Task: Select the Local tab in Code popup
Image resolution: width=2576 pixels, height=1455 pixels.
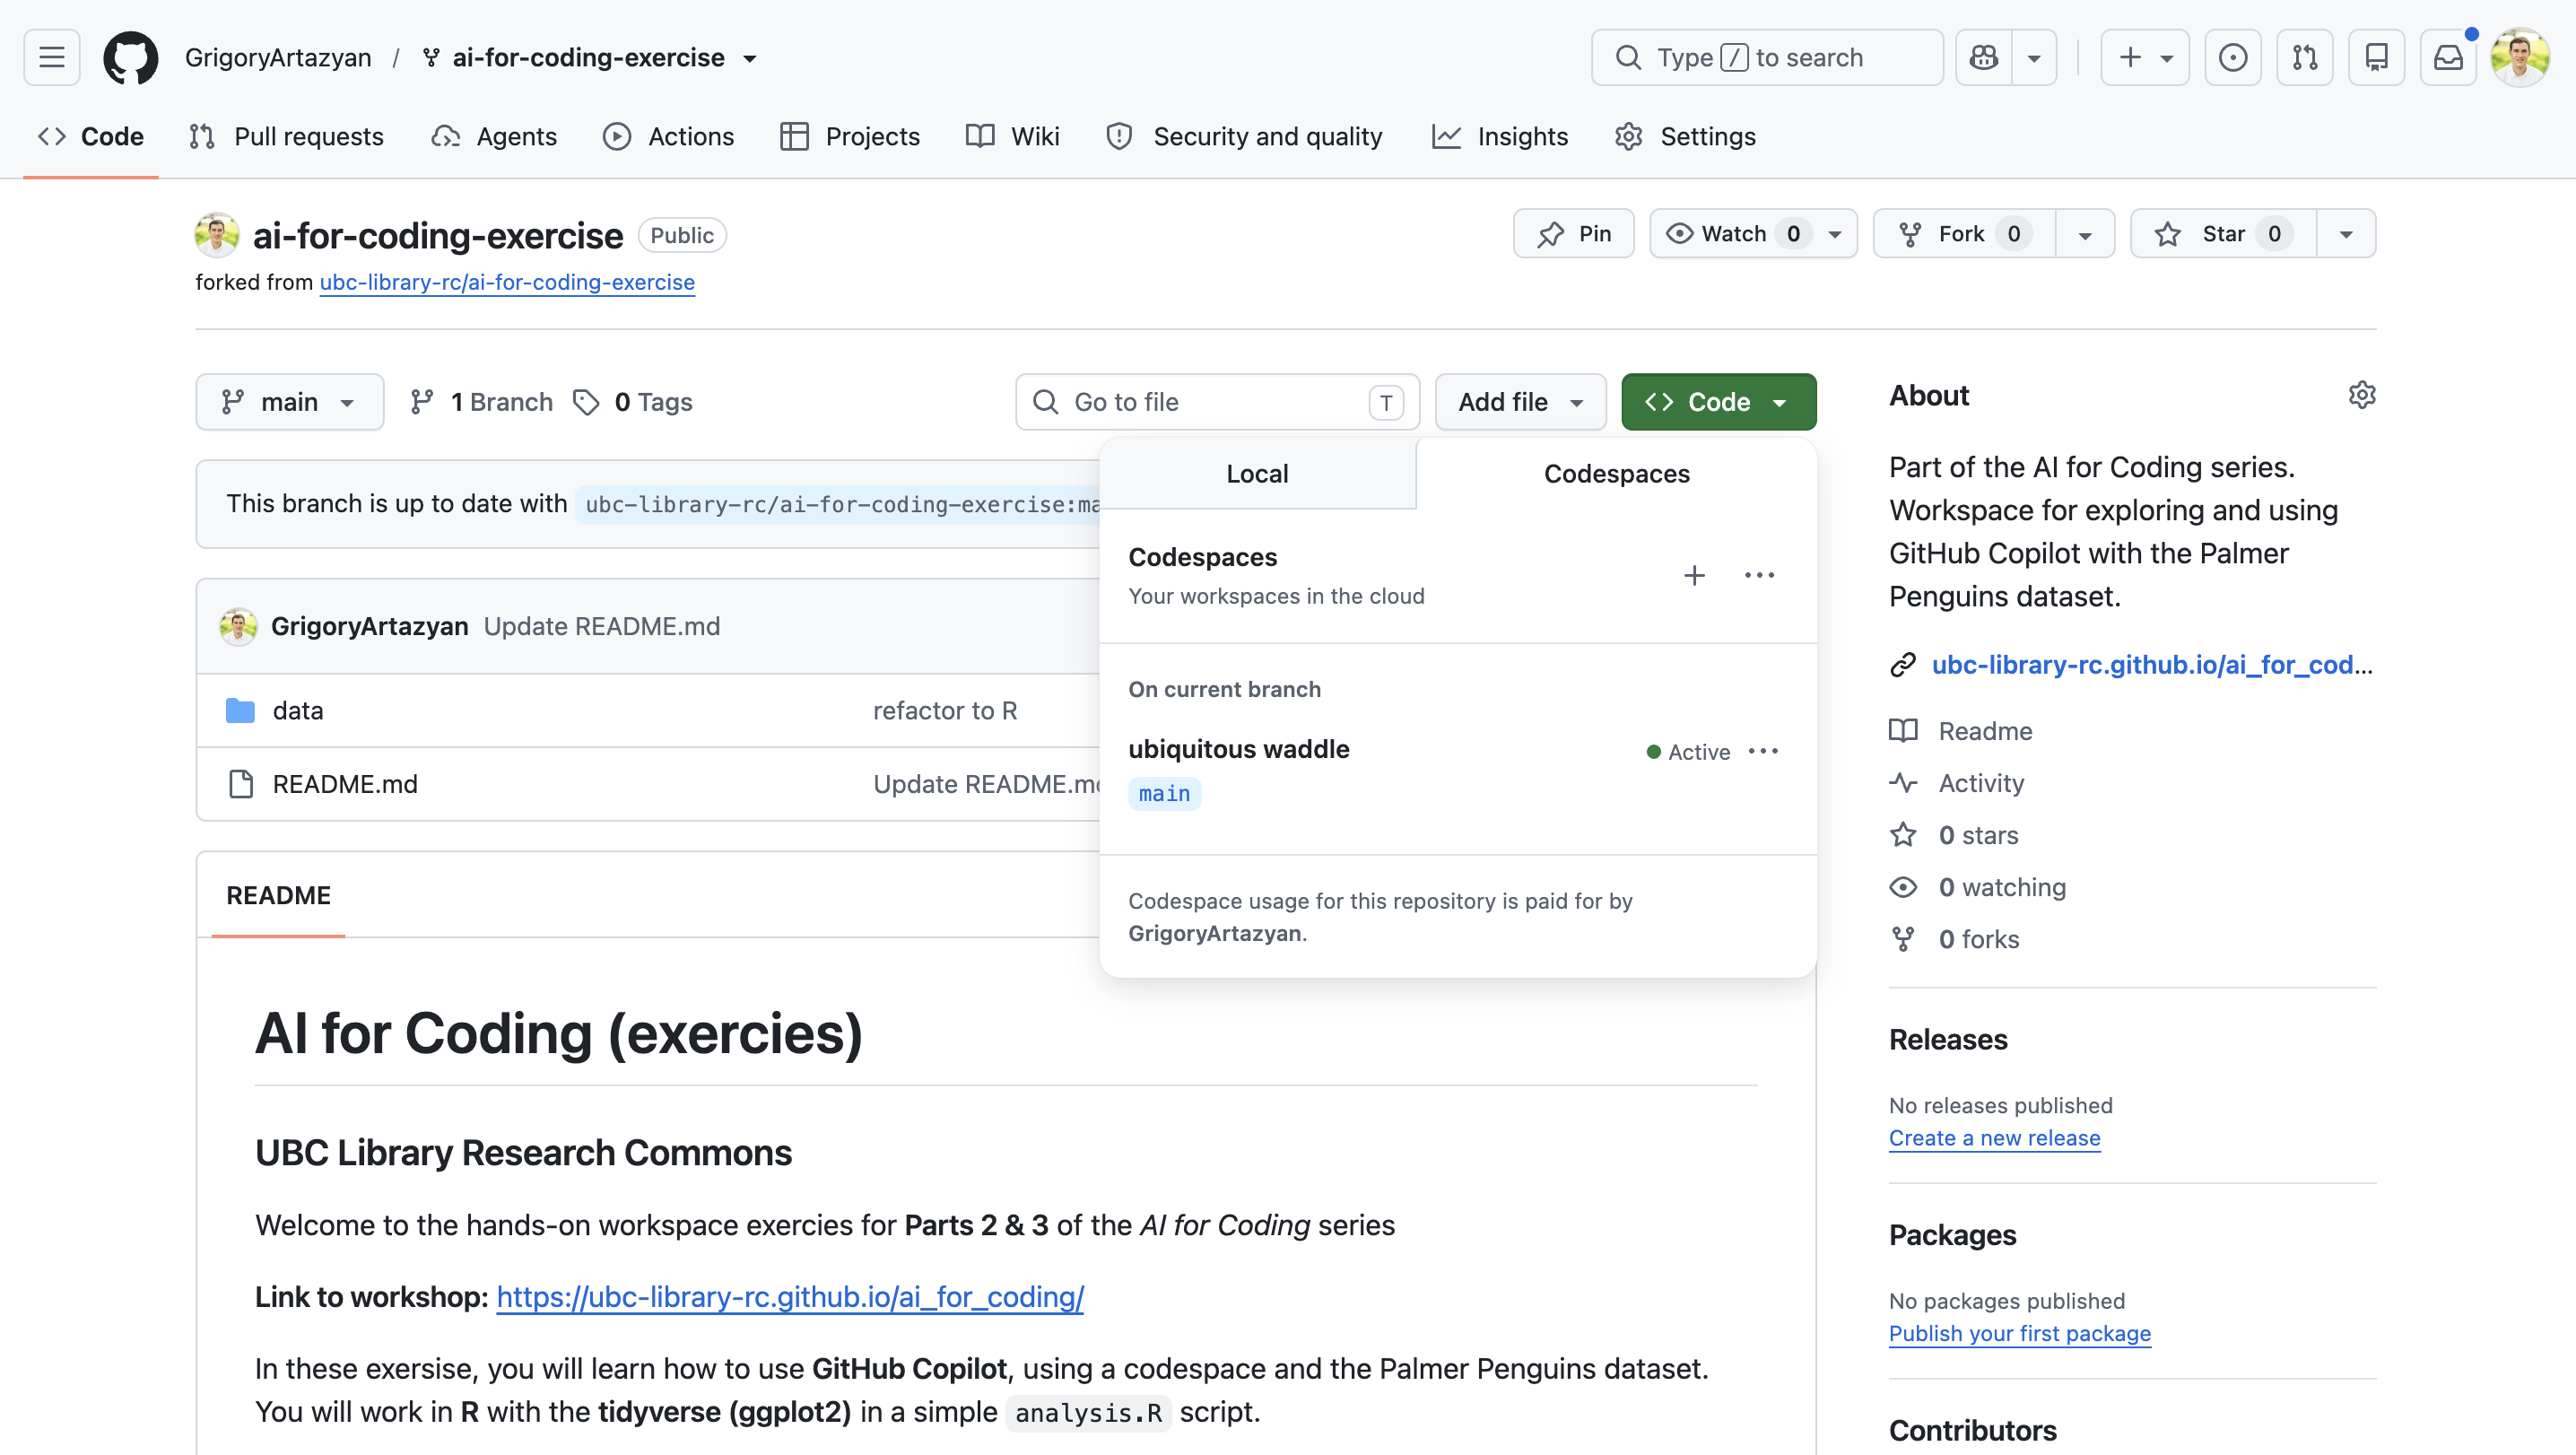Action: click(1257, 473)
